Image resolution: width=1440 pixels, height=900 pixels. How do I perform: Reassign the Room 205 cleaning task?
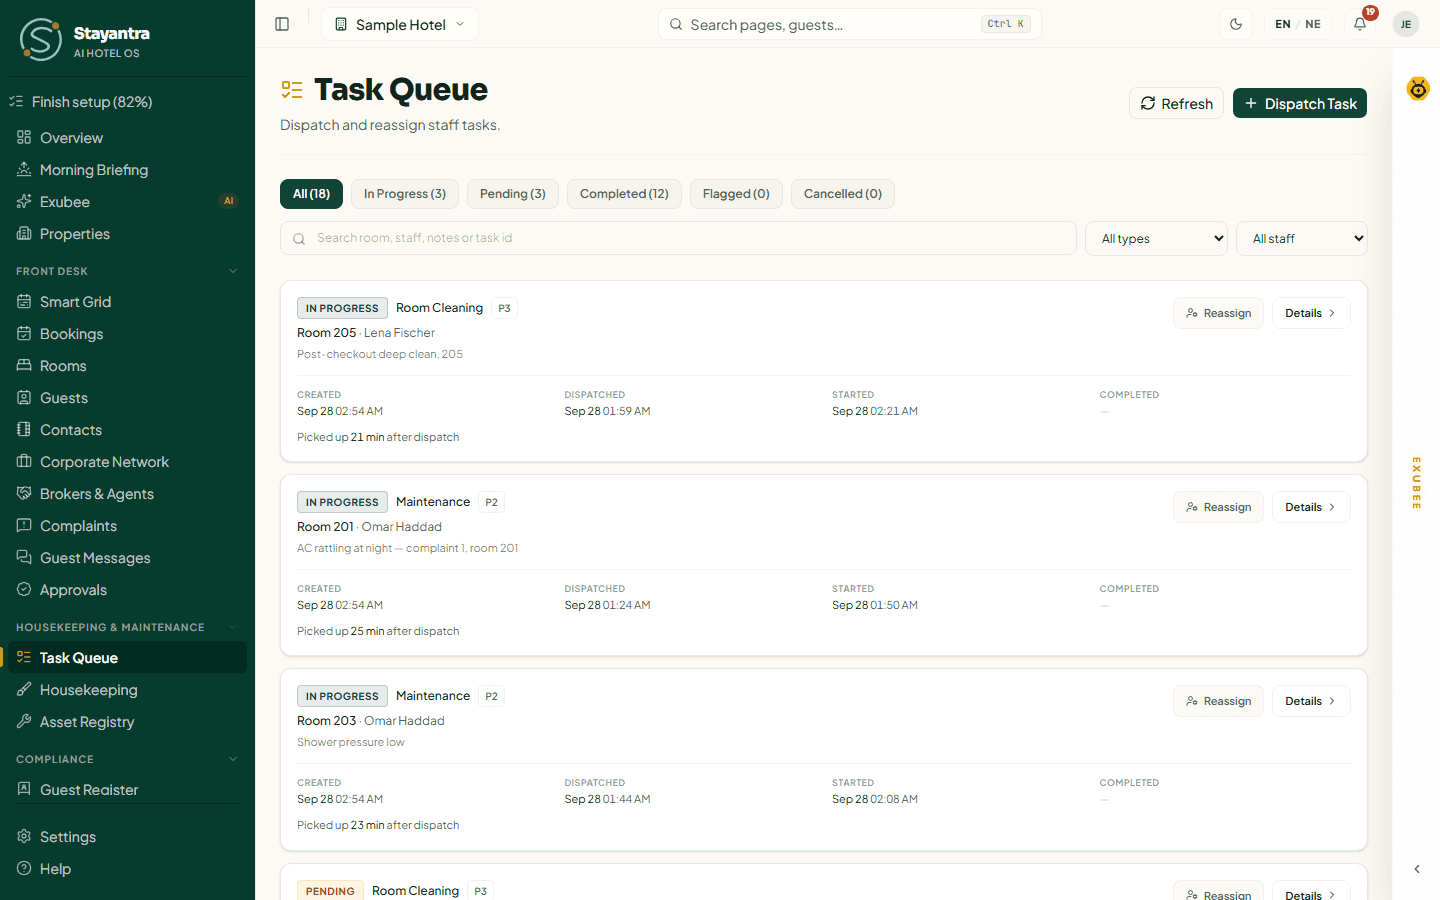tap(1218, 313)
